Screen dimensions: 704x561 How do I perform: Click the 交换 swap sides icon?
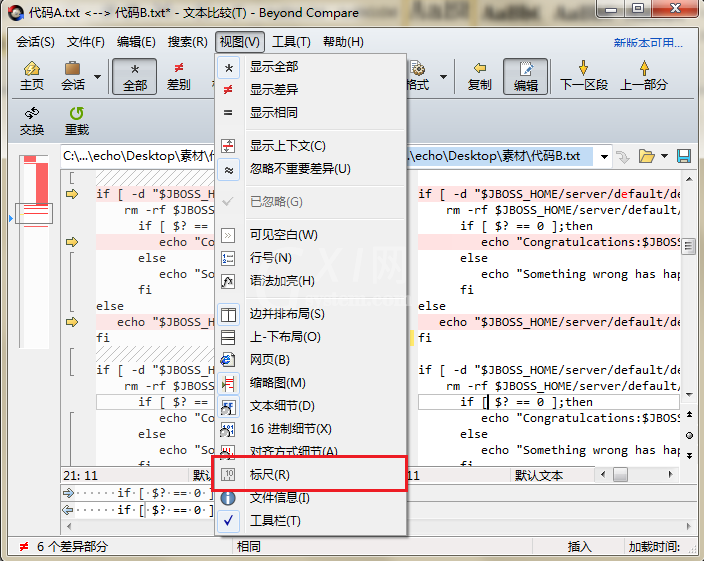(32, 121)
